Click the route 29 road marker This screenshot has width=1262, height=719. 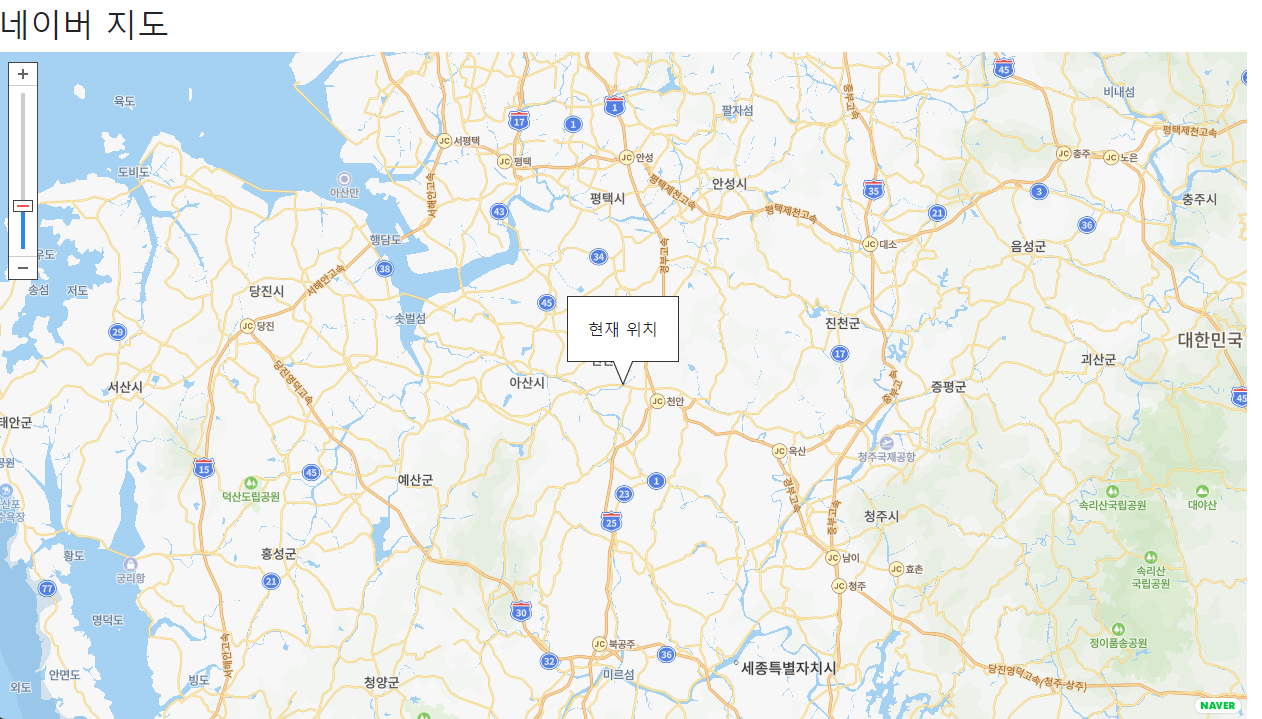pyautogui.click(x=118, y=332)
